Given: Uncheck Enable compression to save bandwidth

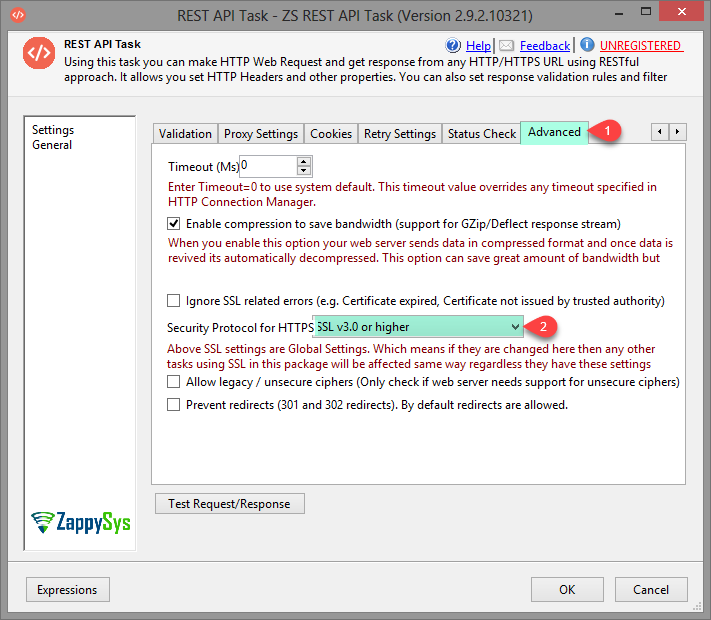Looking at the screenshot, I should click(174, 224).
